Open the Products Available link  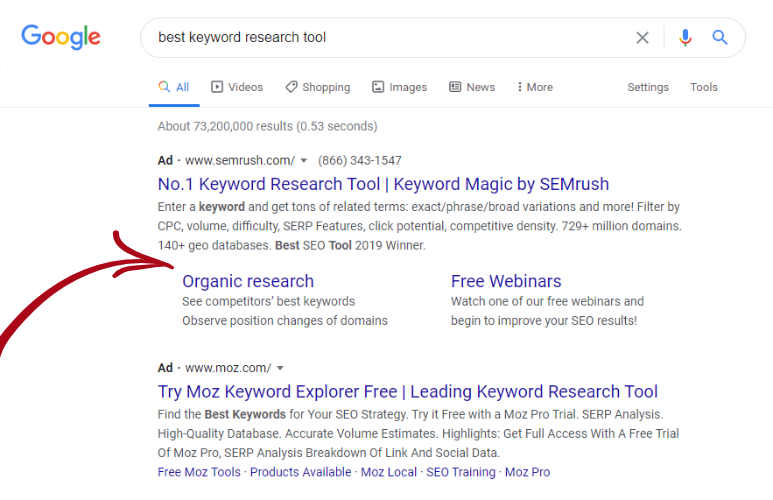(x=301, y=472)
